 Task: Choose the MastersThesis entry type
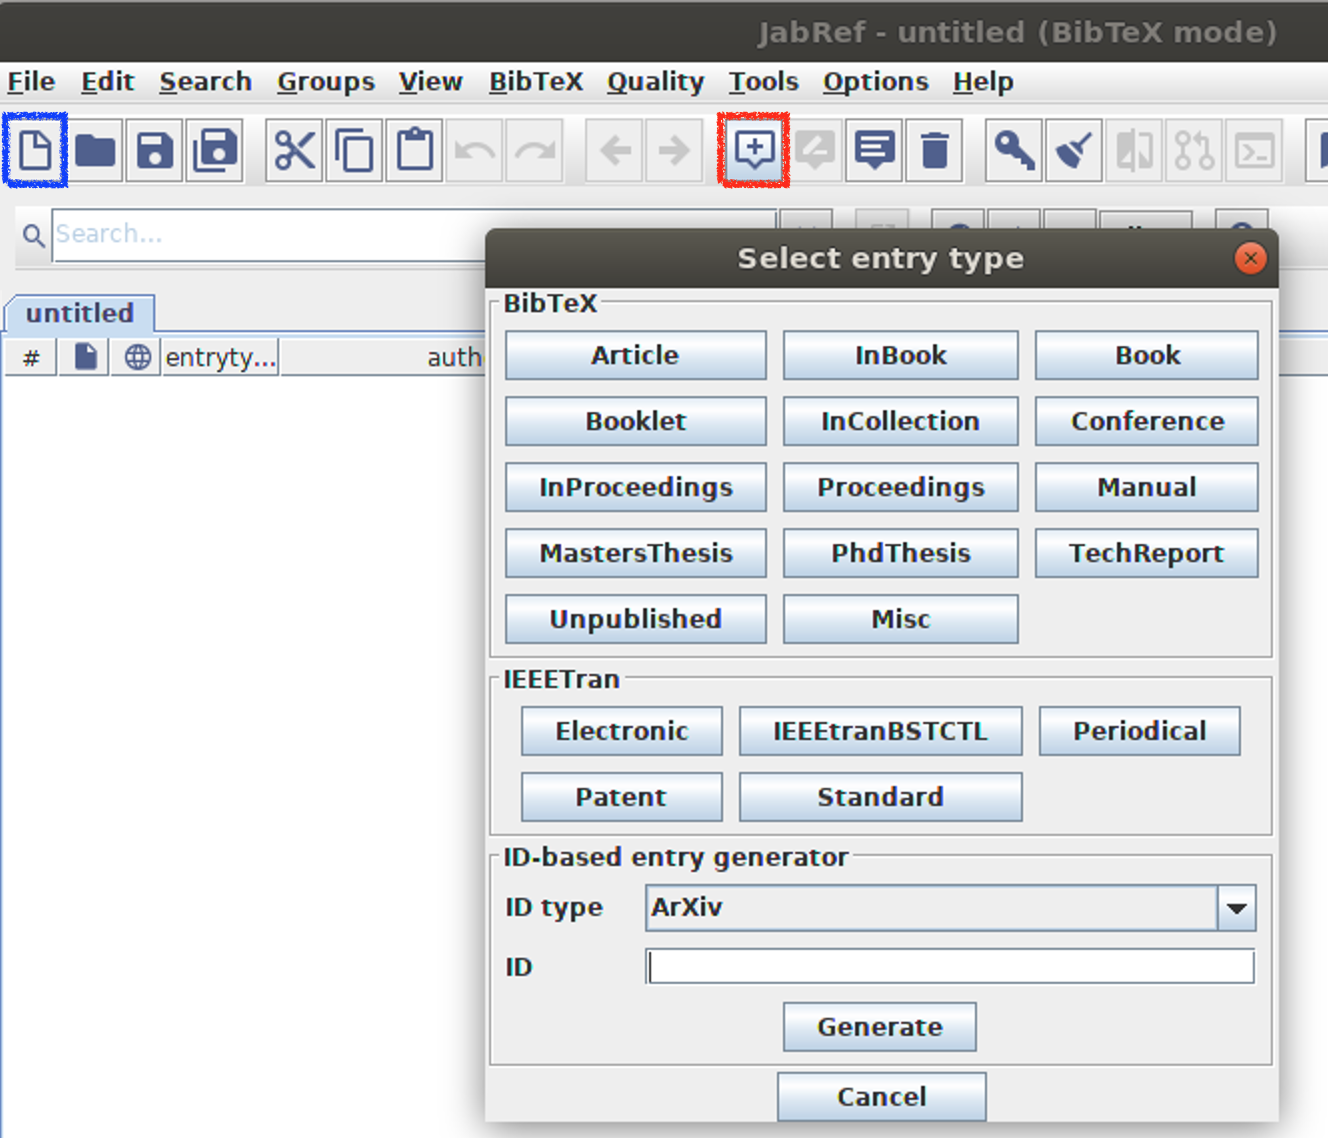tap(636, 553)
